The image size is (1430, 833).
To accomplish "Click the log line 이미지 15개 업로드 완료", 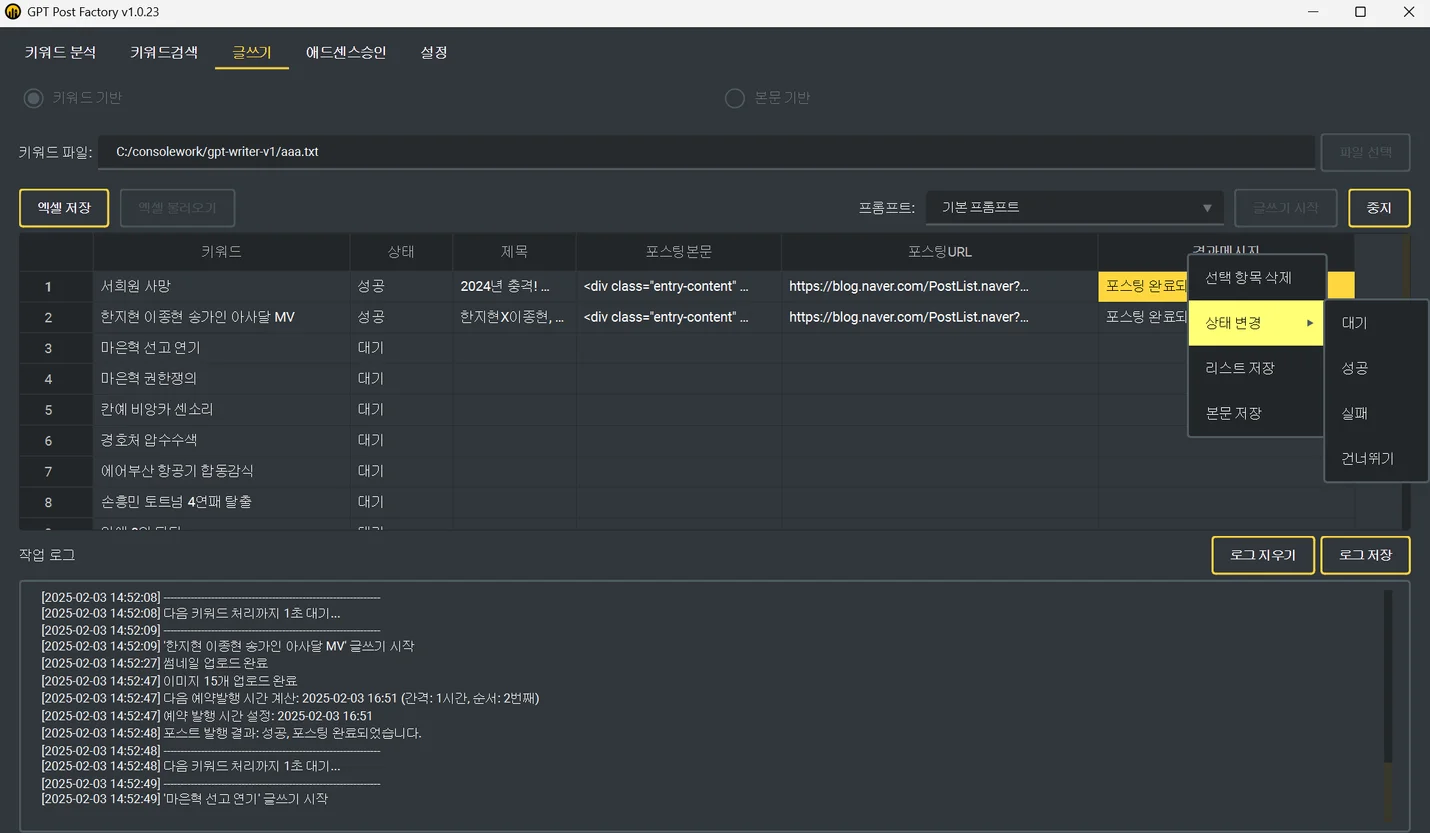I will [169, 681].
